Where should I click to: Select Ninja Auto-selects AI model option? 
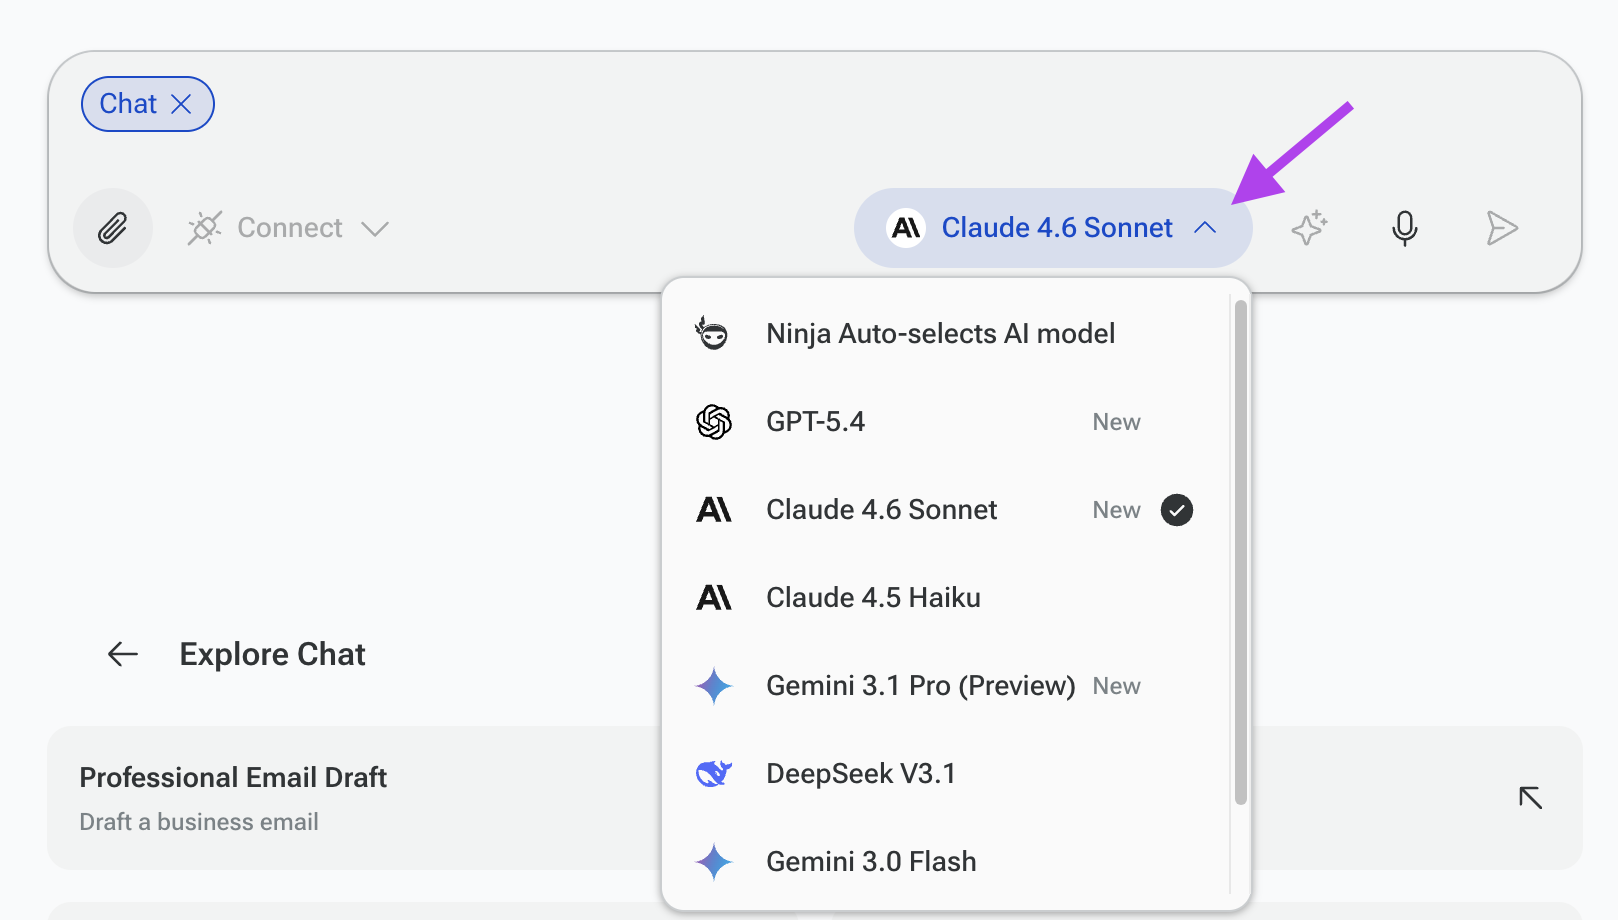pos(945,334)
